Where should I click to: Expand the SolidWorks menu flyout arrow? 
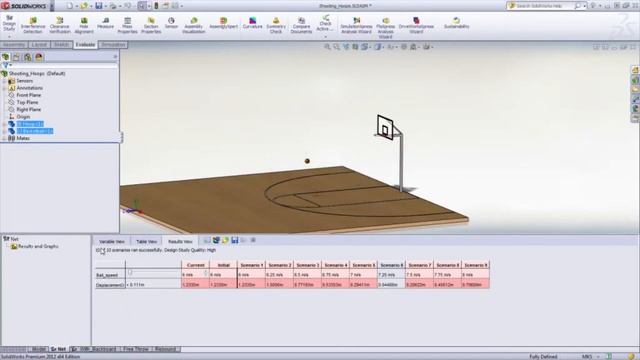[52, 6]
